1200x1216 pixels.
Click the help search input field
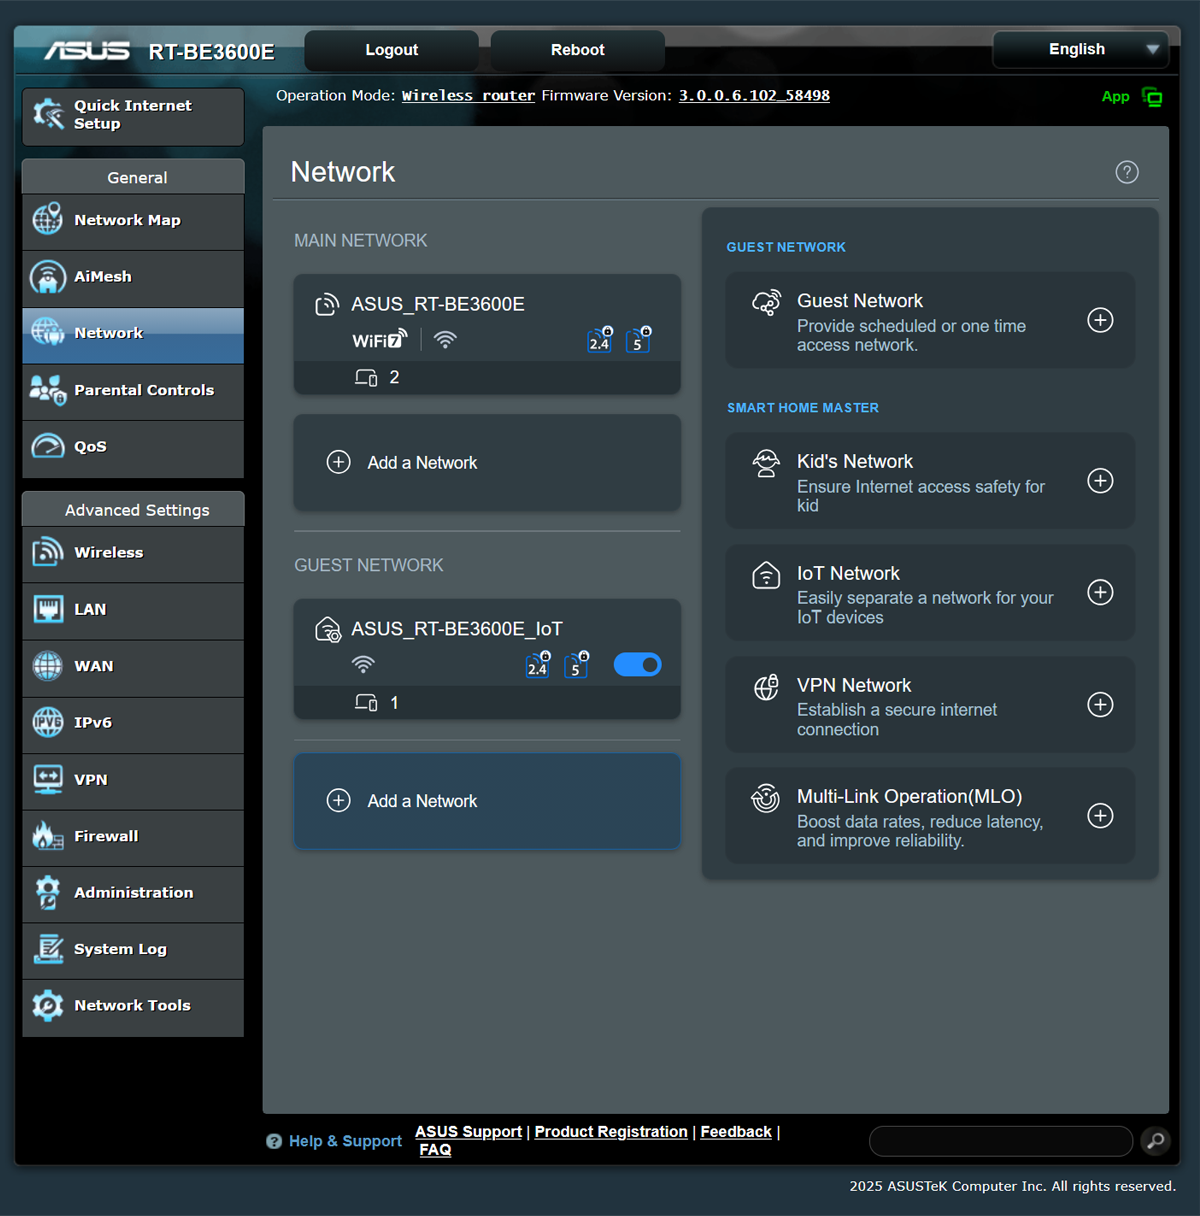pyautogui.click(x=1001, y=1141)
